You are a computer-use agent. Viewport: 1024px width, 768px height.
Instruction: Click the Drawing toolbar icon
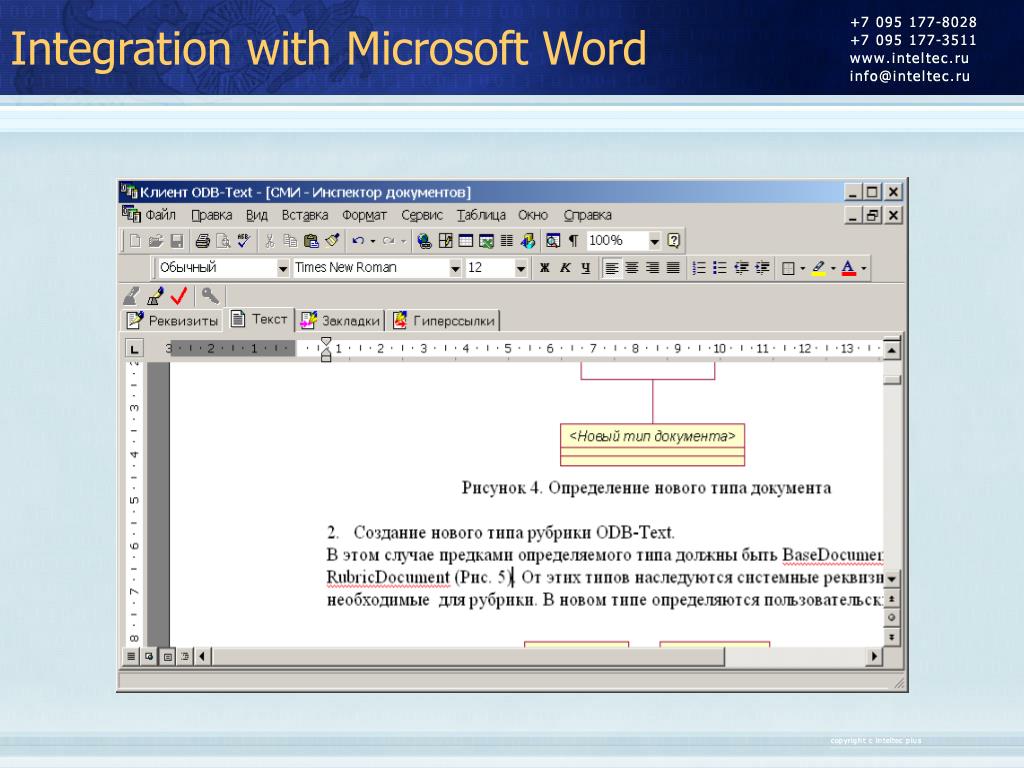(528, 241)
